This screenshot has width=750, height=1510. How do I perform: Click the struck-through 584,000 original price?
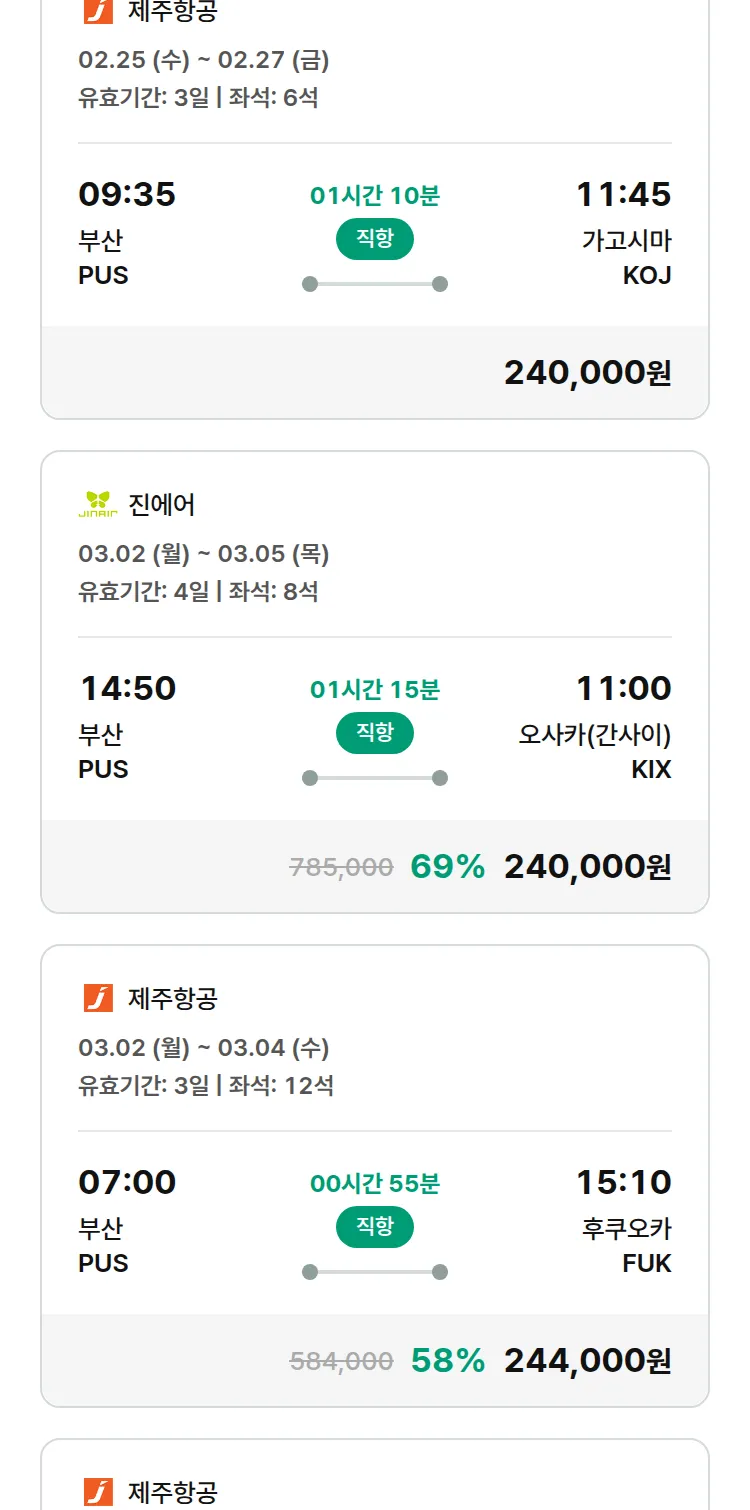(341, 1361)
